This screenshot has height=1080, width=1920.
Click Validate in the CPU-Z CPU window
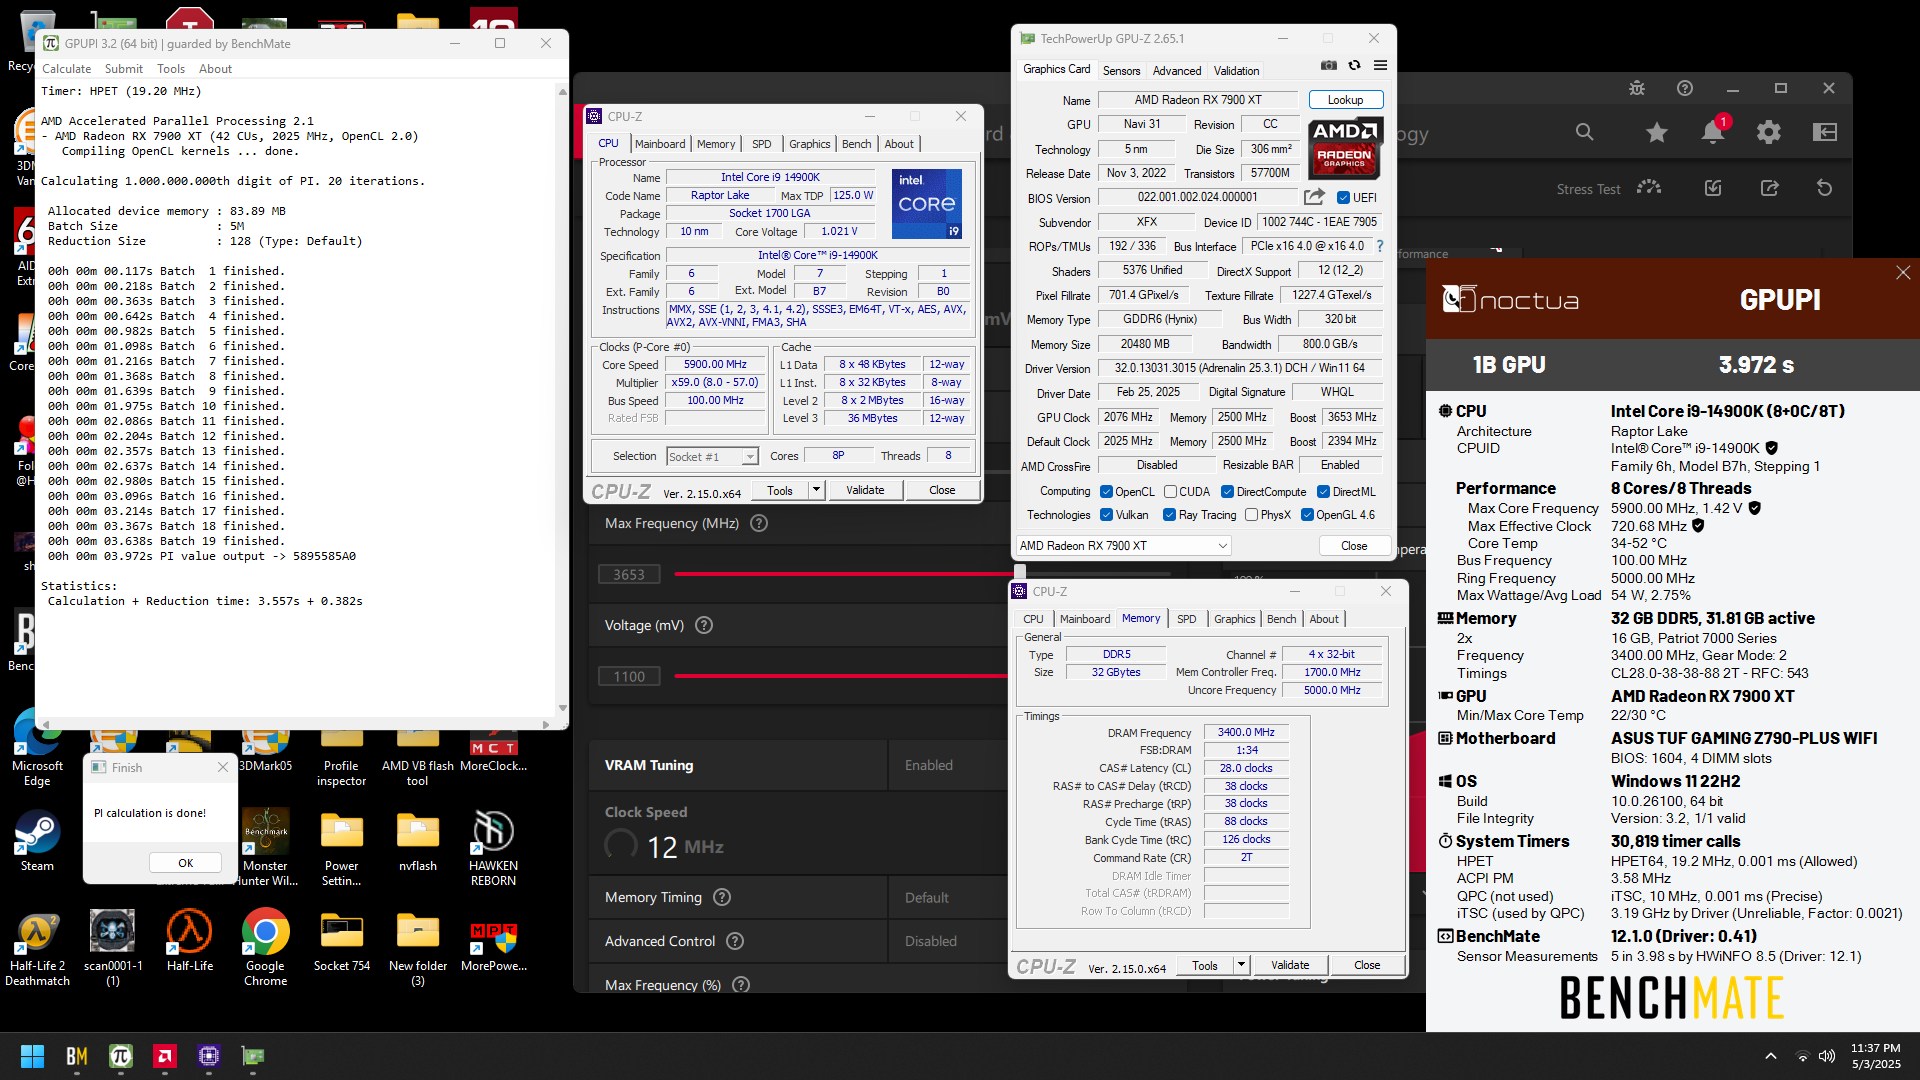pos(865,490)
